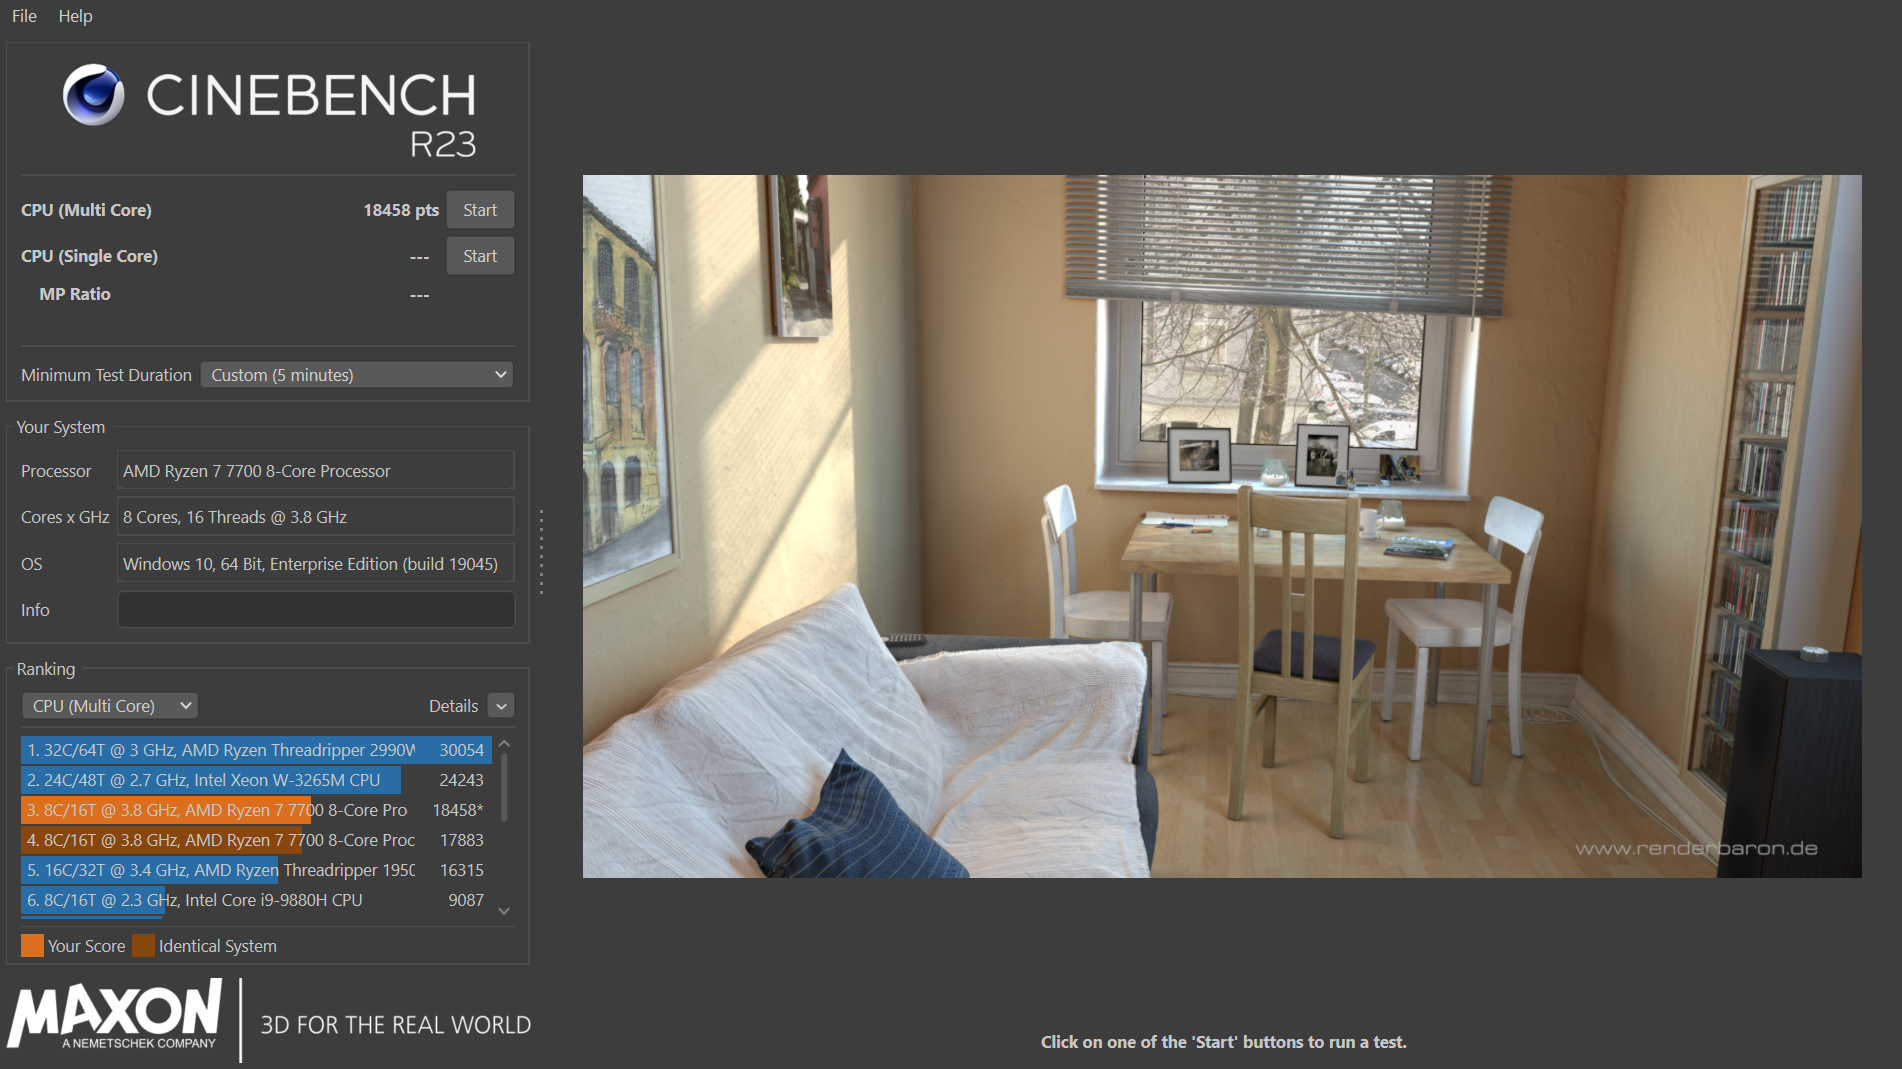The width and height of the screenshot is (1902, 1069).
Task: Select the Intel Core i9-9880H ranking entry
Action: tap(256, 900)
